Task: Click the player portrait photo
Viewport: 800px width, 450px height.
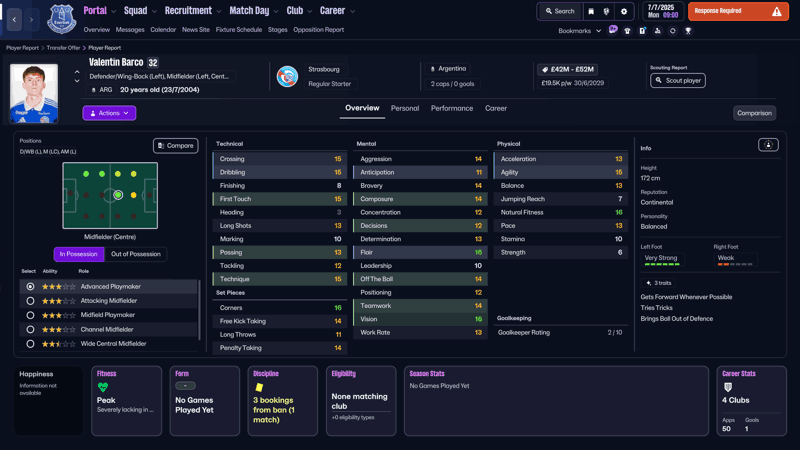Action: click(x=34, y=93)
